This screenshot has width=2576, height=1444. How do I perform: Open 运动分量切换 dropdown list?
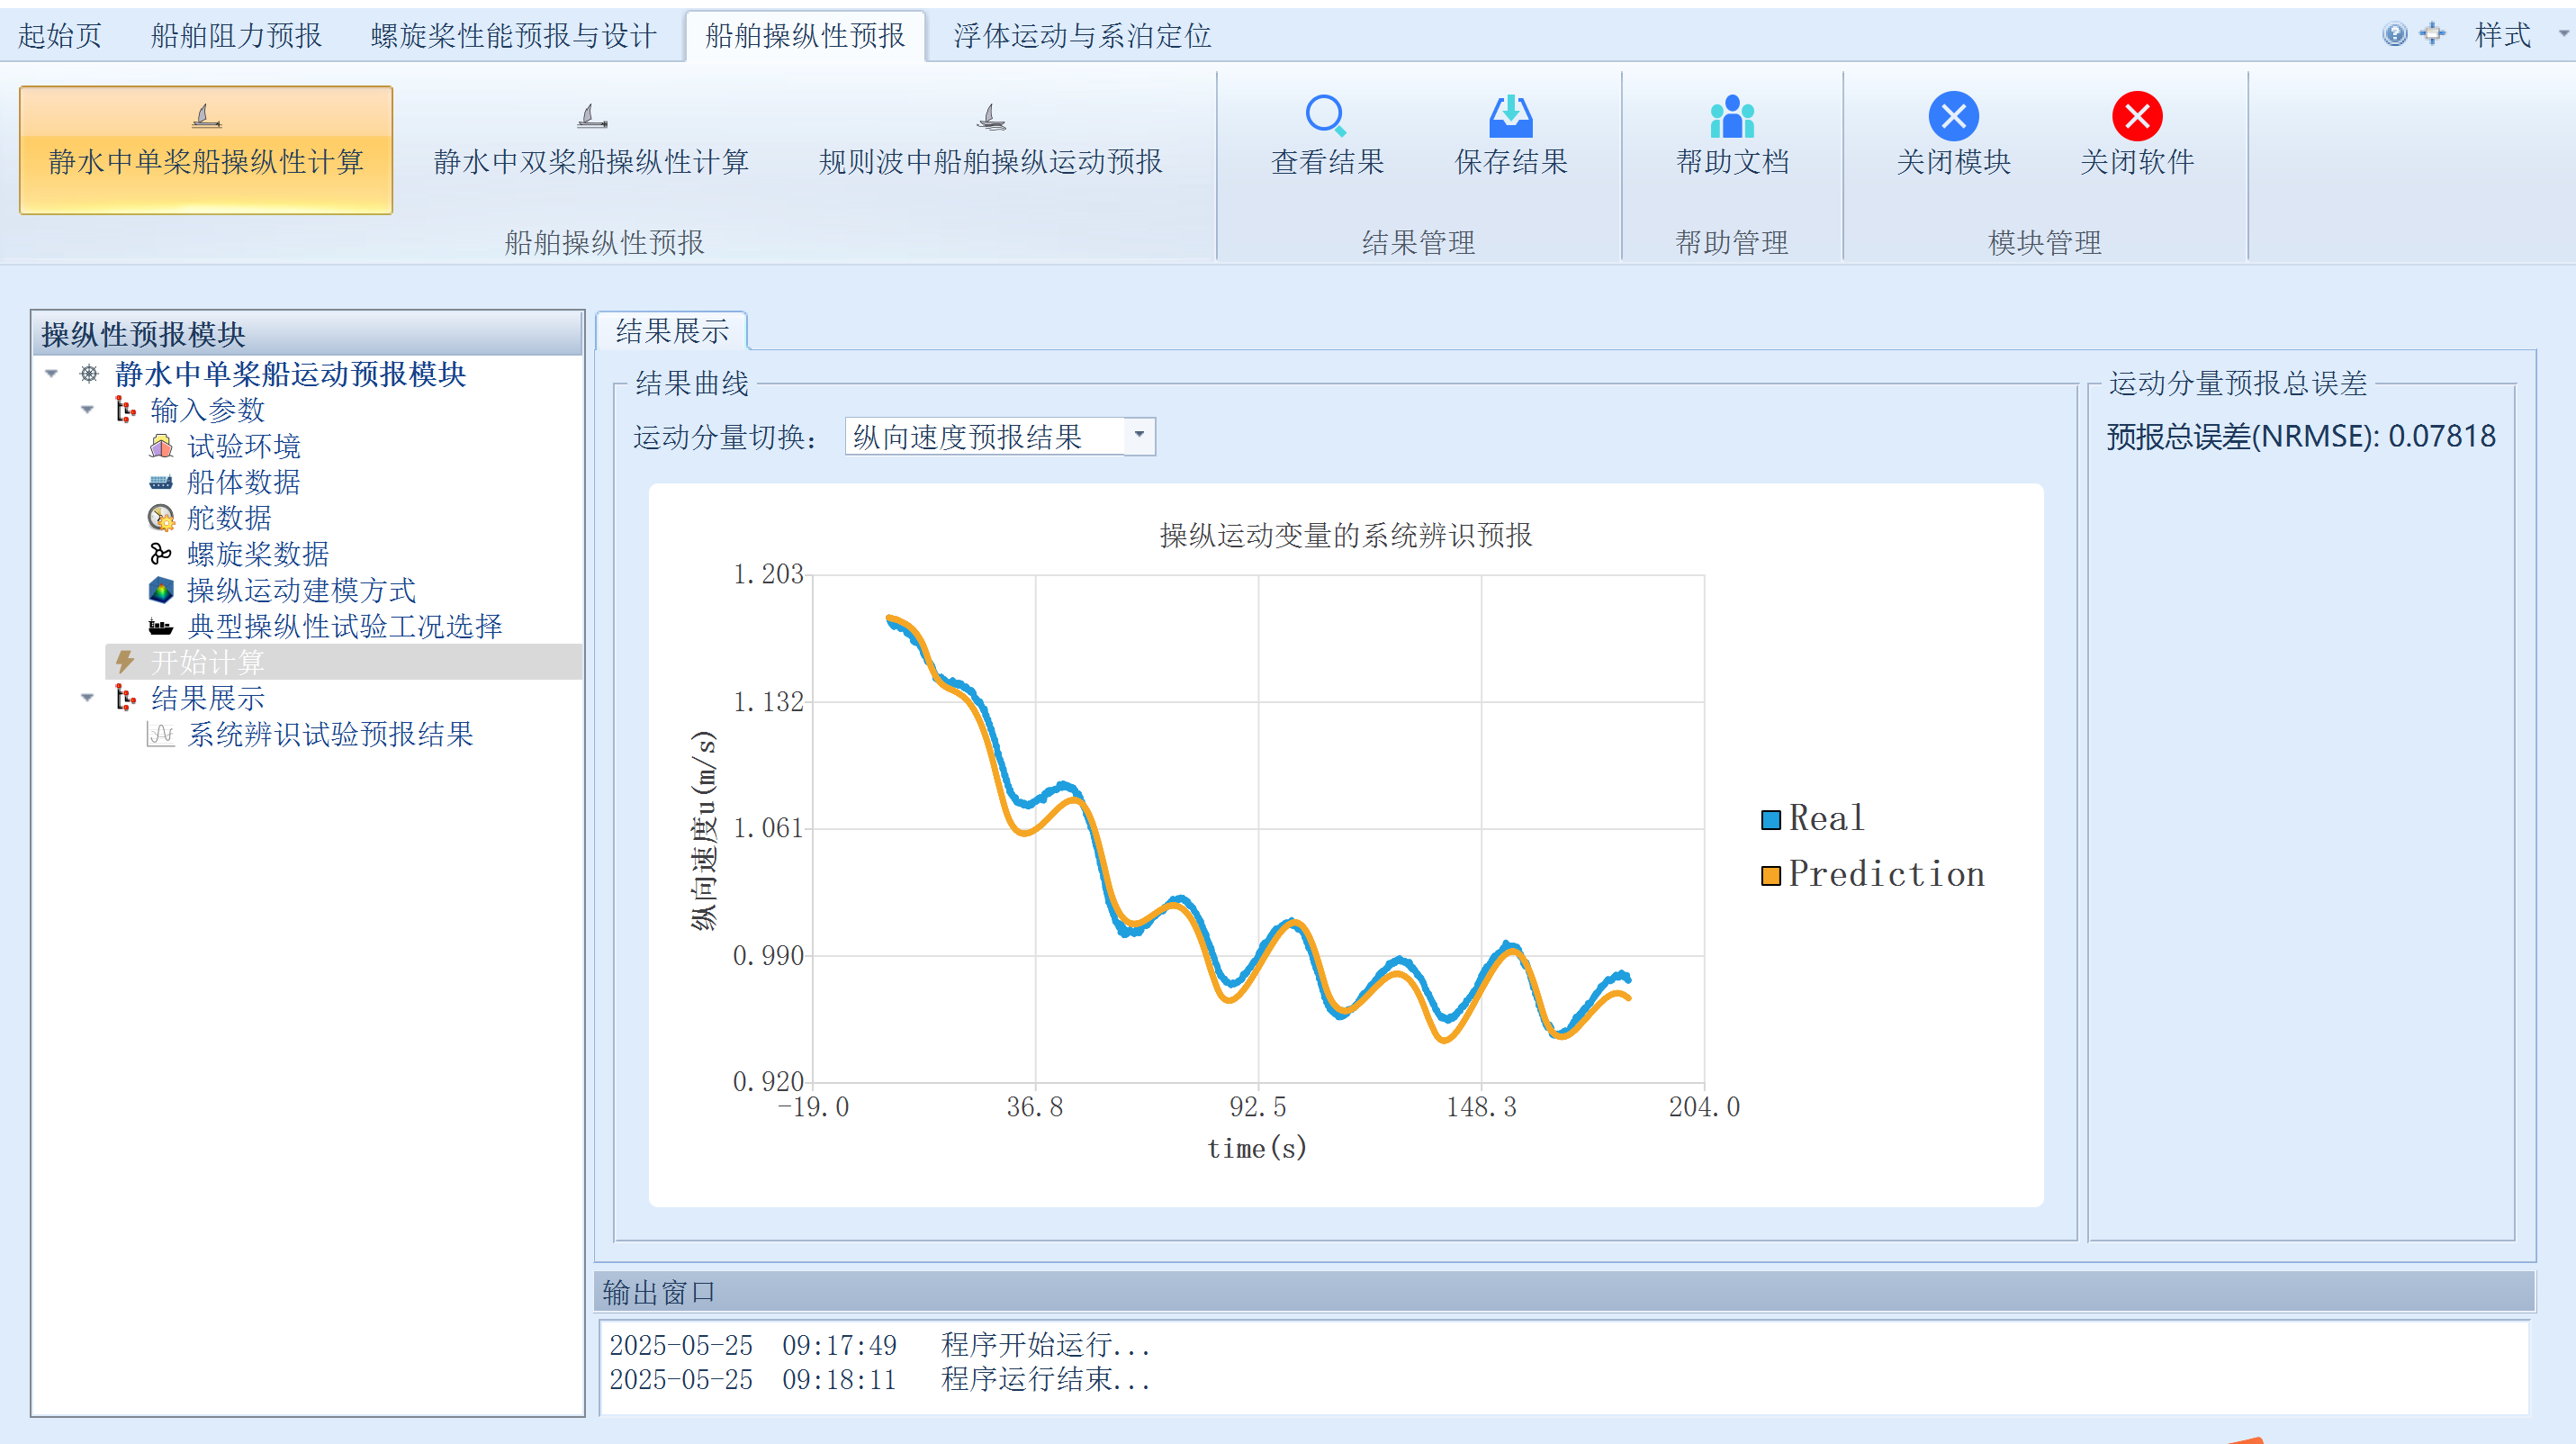[1139, 436]
